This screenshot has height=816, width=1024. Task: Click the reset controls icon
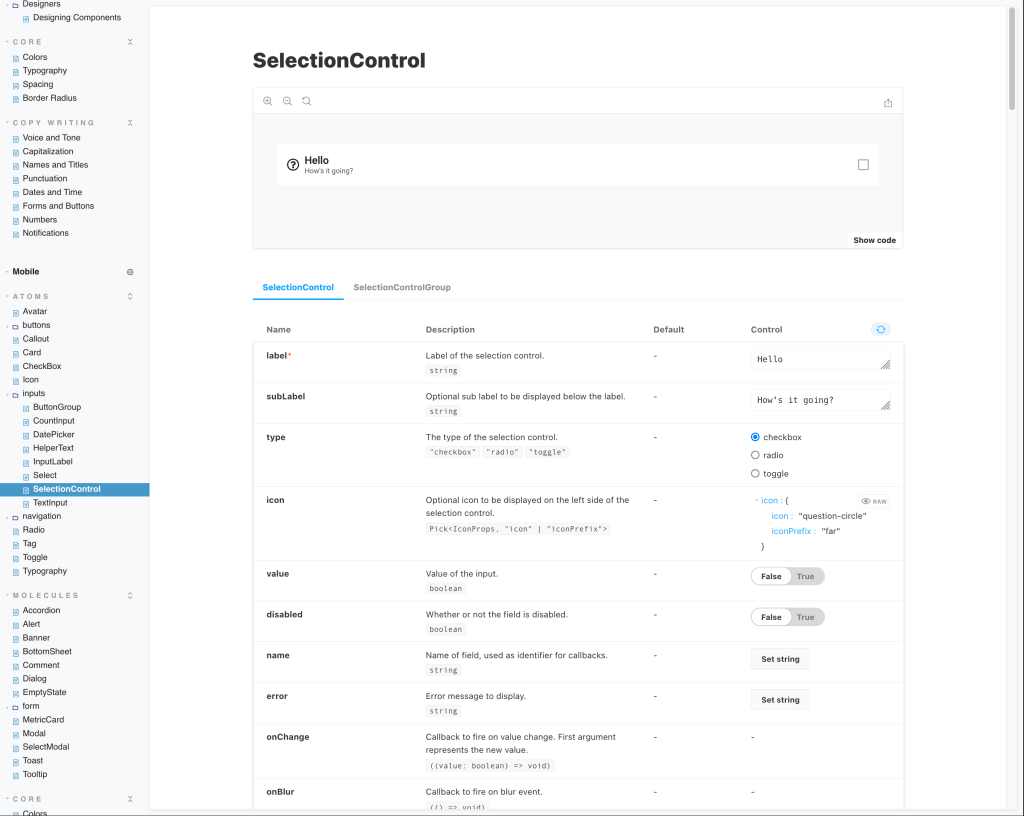(880, 329)
